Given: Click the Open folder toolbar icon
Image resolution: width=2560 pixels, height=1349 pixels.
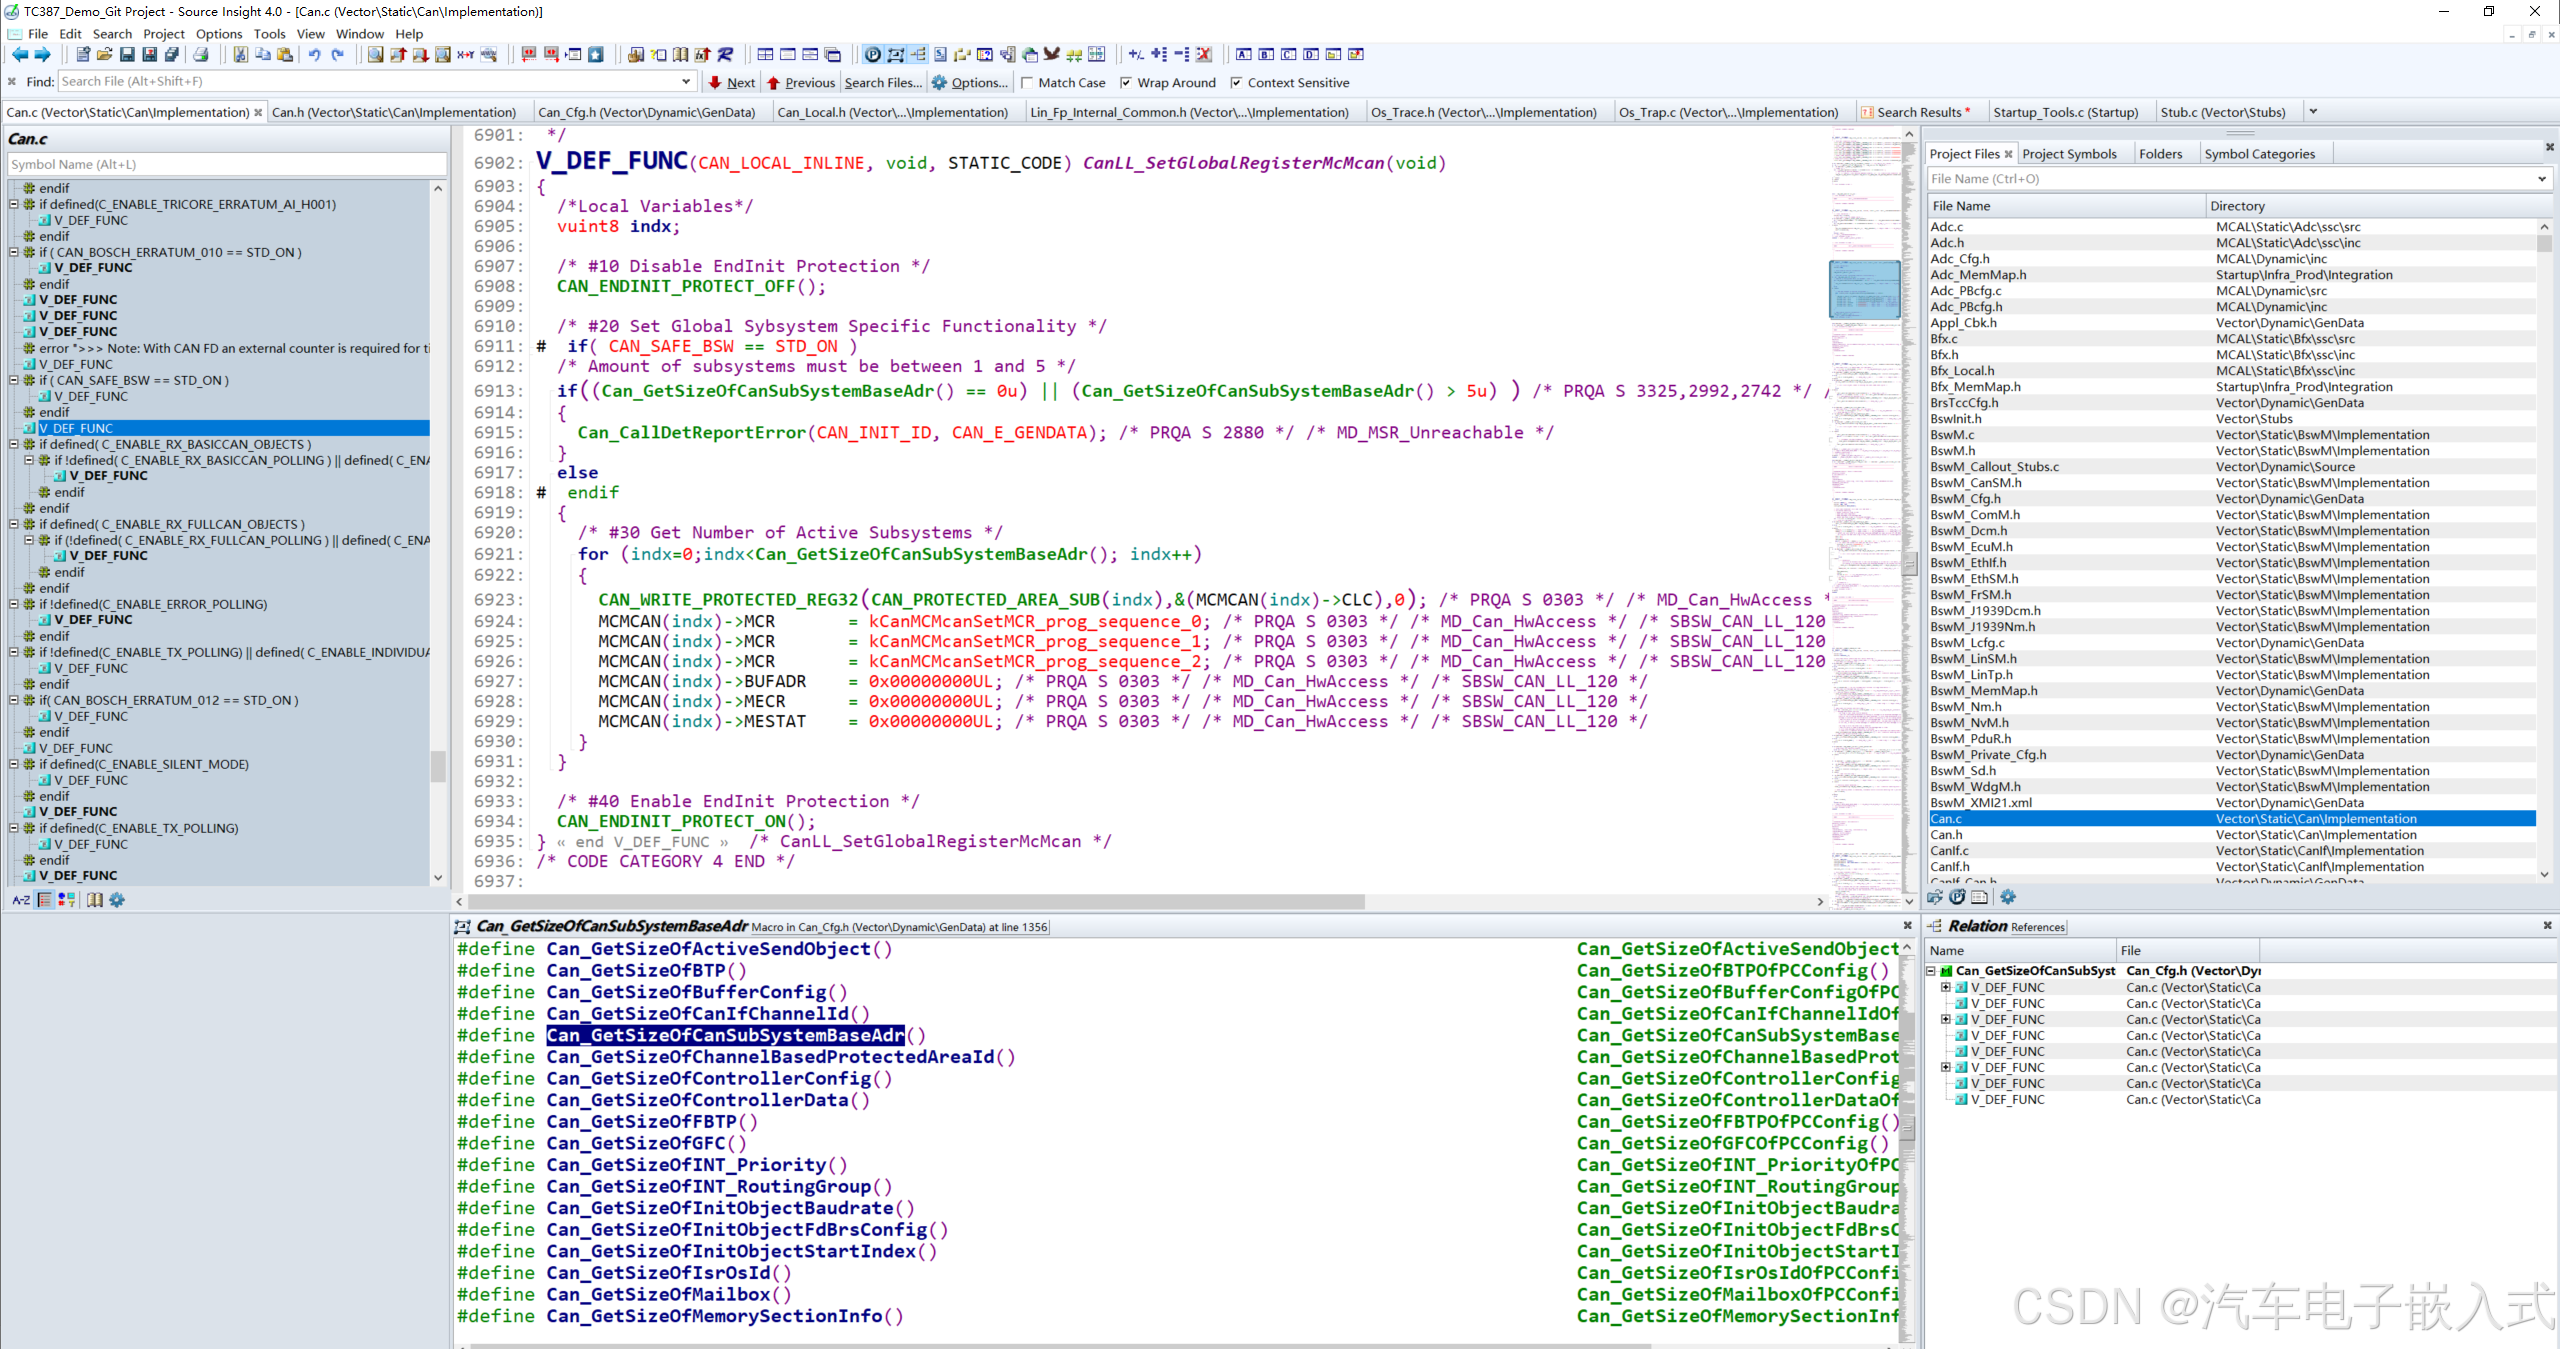Looking at the screenshot, I should 104,55.
